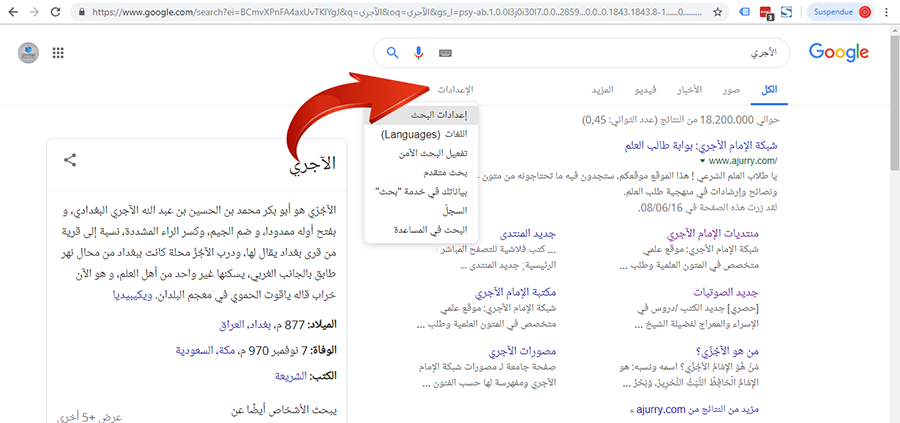The height and width of the screenshot is (423, 900).
Task: Open the مصورات الآجري sitelink
Action: click(x=523, y=351)
